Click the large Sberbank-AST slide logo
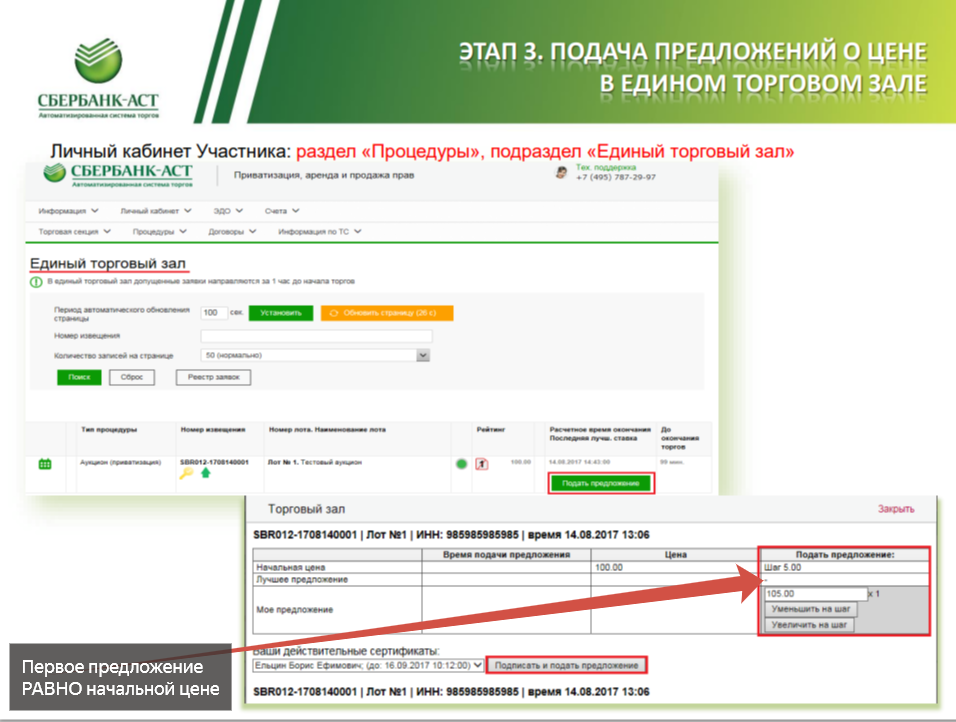956x722 pixels. (x=98, y=78)
